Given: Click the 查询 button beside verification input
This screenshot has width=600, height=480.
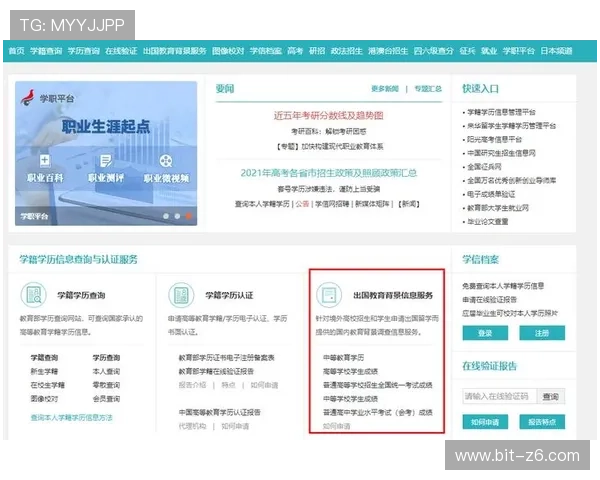Looking at the screenshot, I should point(551,396).
